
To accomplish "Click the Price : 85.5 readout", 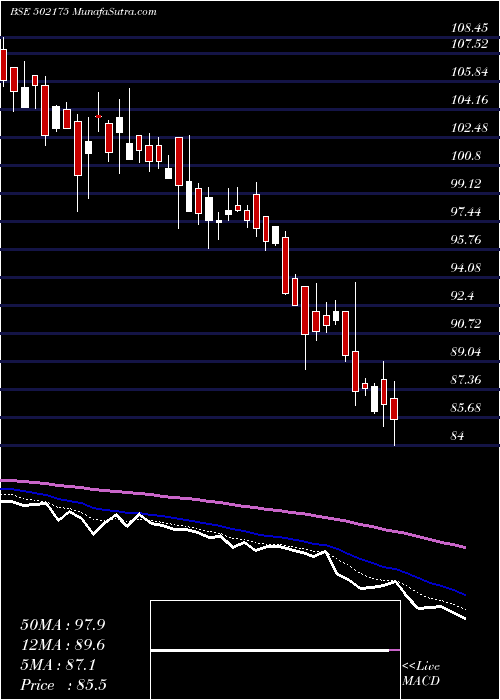I will click(x=63, y=685).
